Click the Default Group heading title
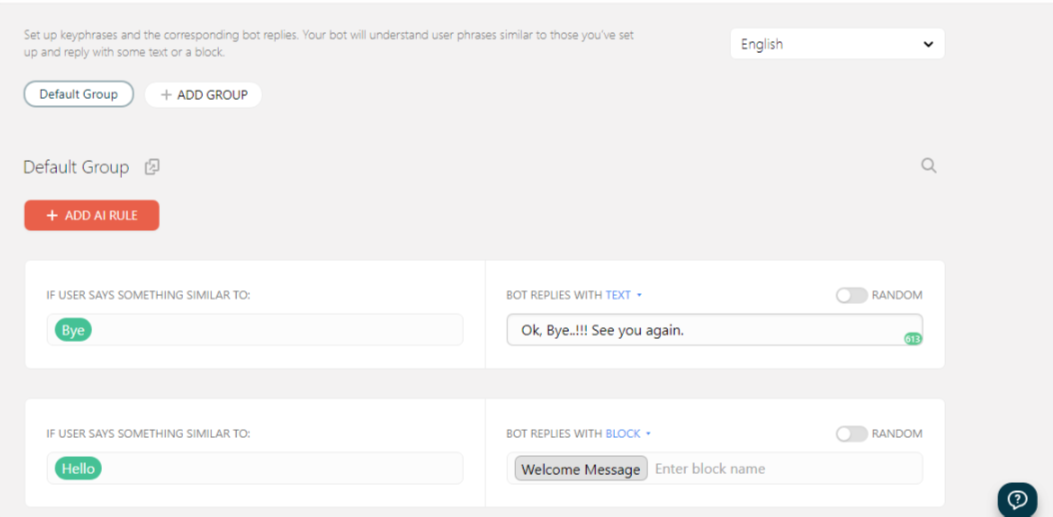Image resolution: width=1053 pixels, height=517 pixels. (x=76, y=167)
